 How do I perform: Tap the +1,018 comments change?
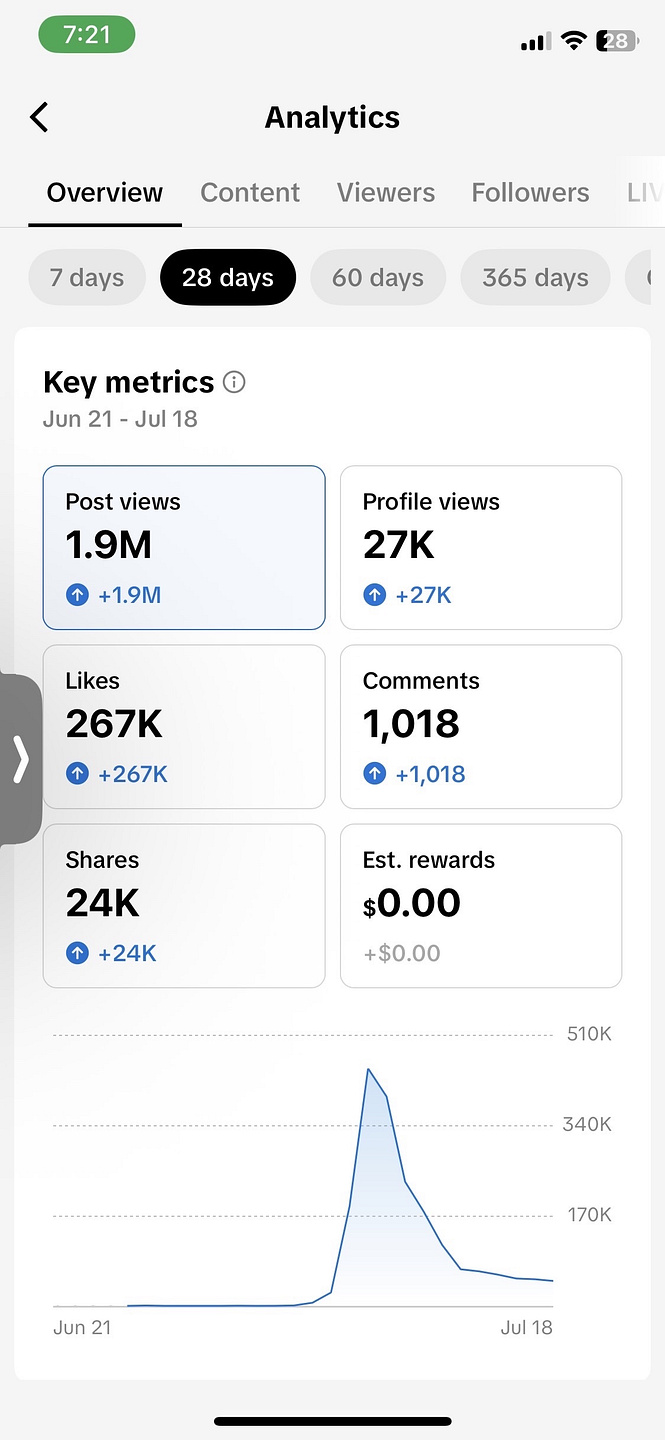click(430, 774)
